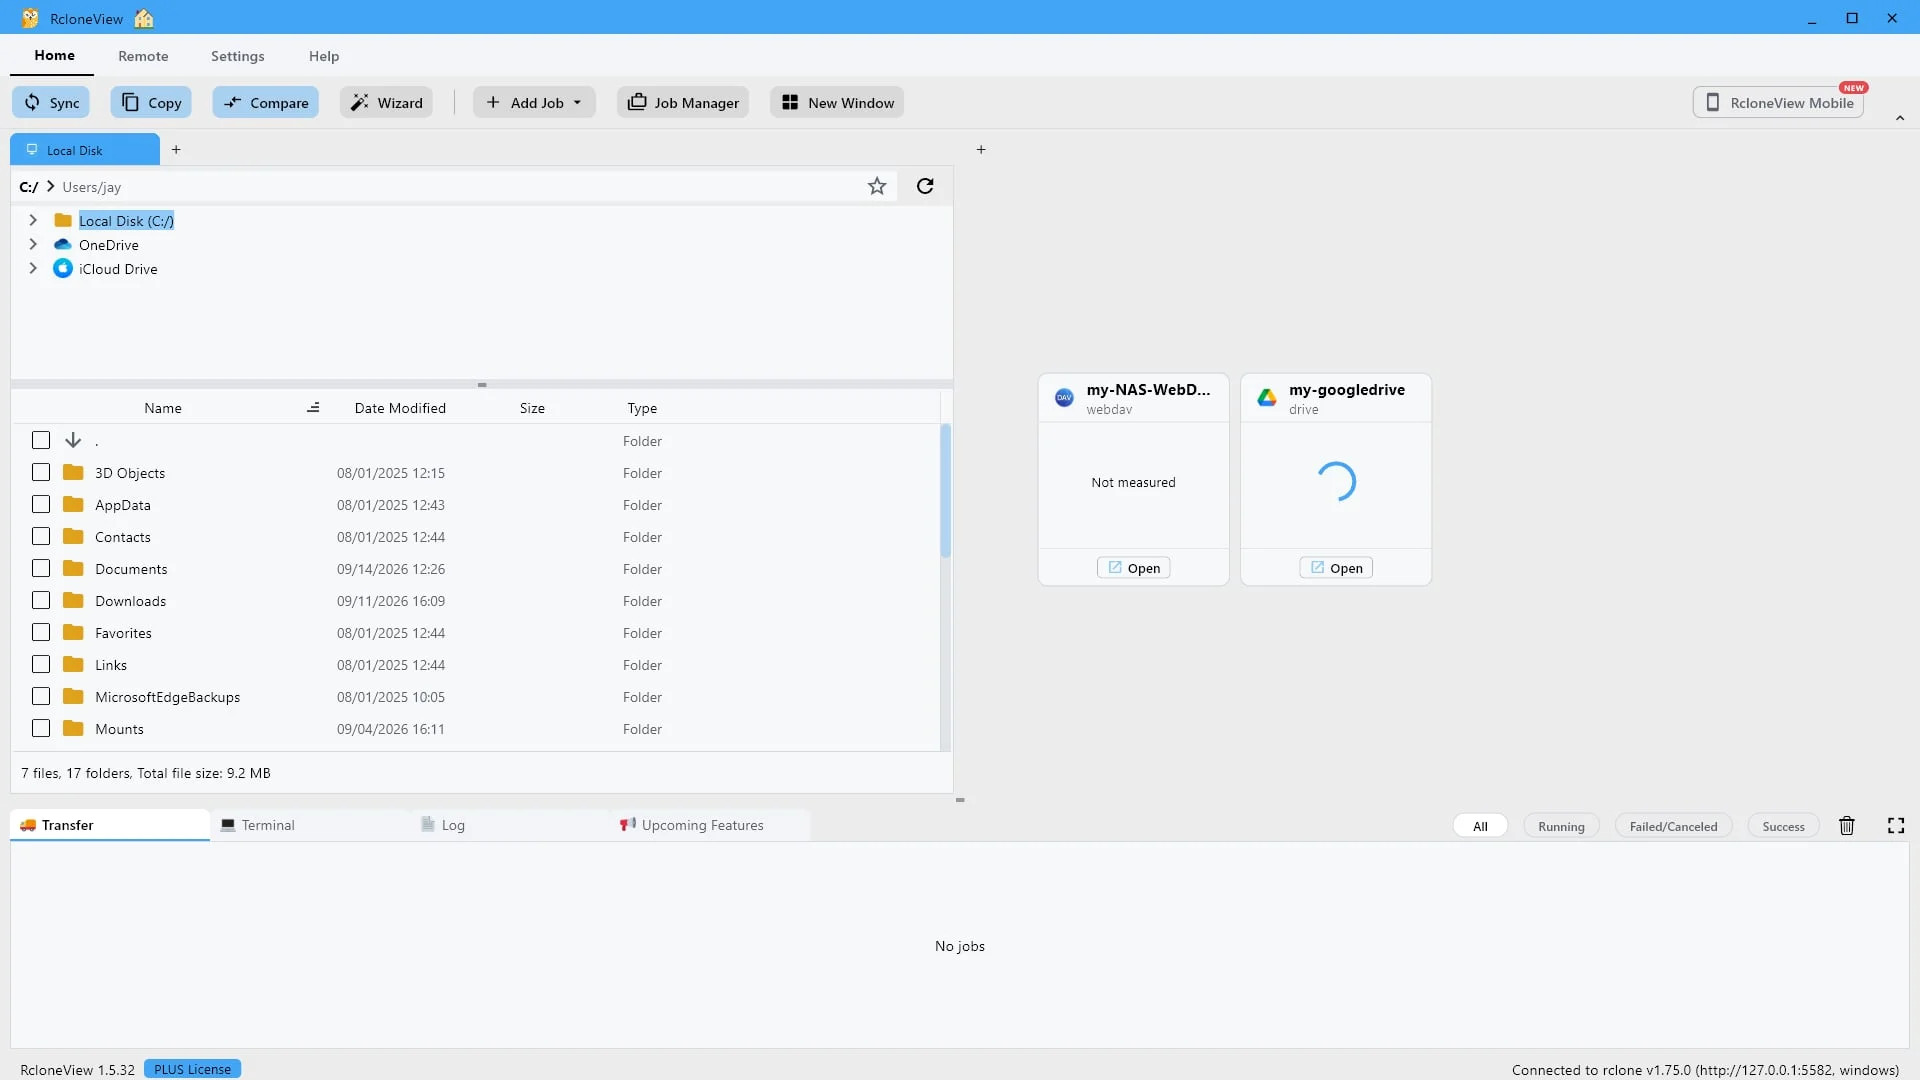The image size is (1920, 1080).
Task: Open the my-googledrive remote
Action: click(x=1336, y=568)
